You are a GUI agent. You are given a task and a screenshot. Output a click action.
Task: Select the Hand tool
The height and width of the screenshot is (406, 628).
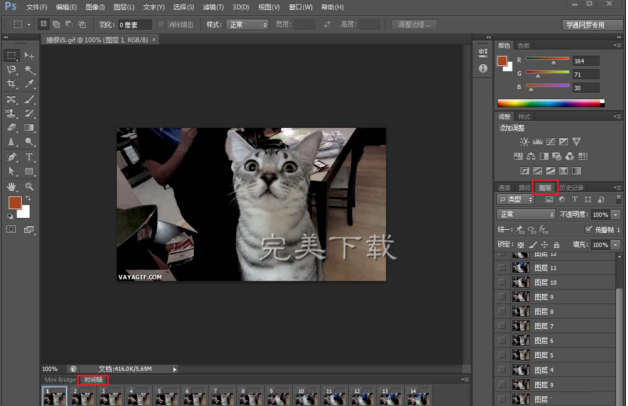(x=11, y=186)
